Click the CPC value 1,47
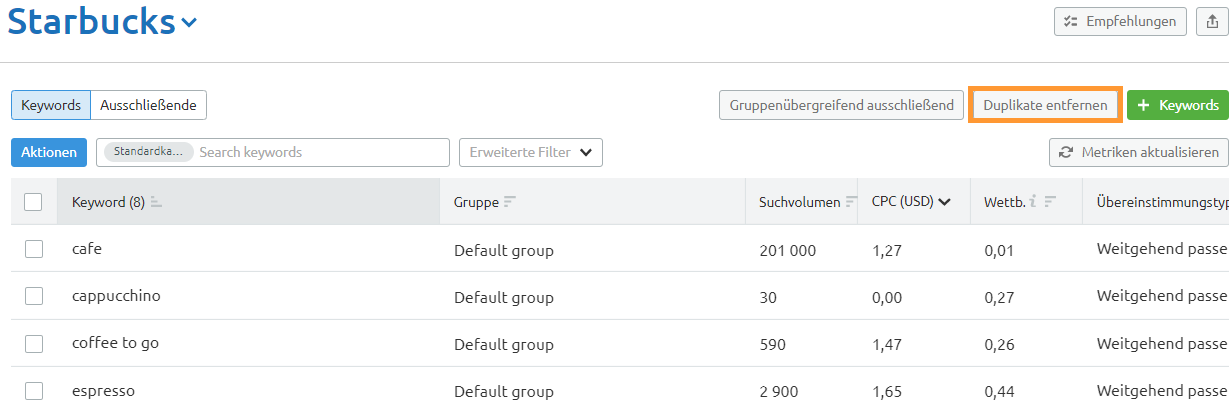 pos(887,344)
